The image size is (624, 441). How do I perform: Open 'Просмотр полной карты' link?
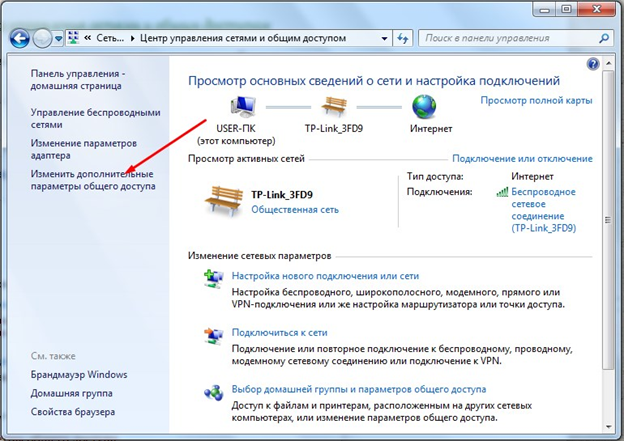tap(536, 100)
